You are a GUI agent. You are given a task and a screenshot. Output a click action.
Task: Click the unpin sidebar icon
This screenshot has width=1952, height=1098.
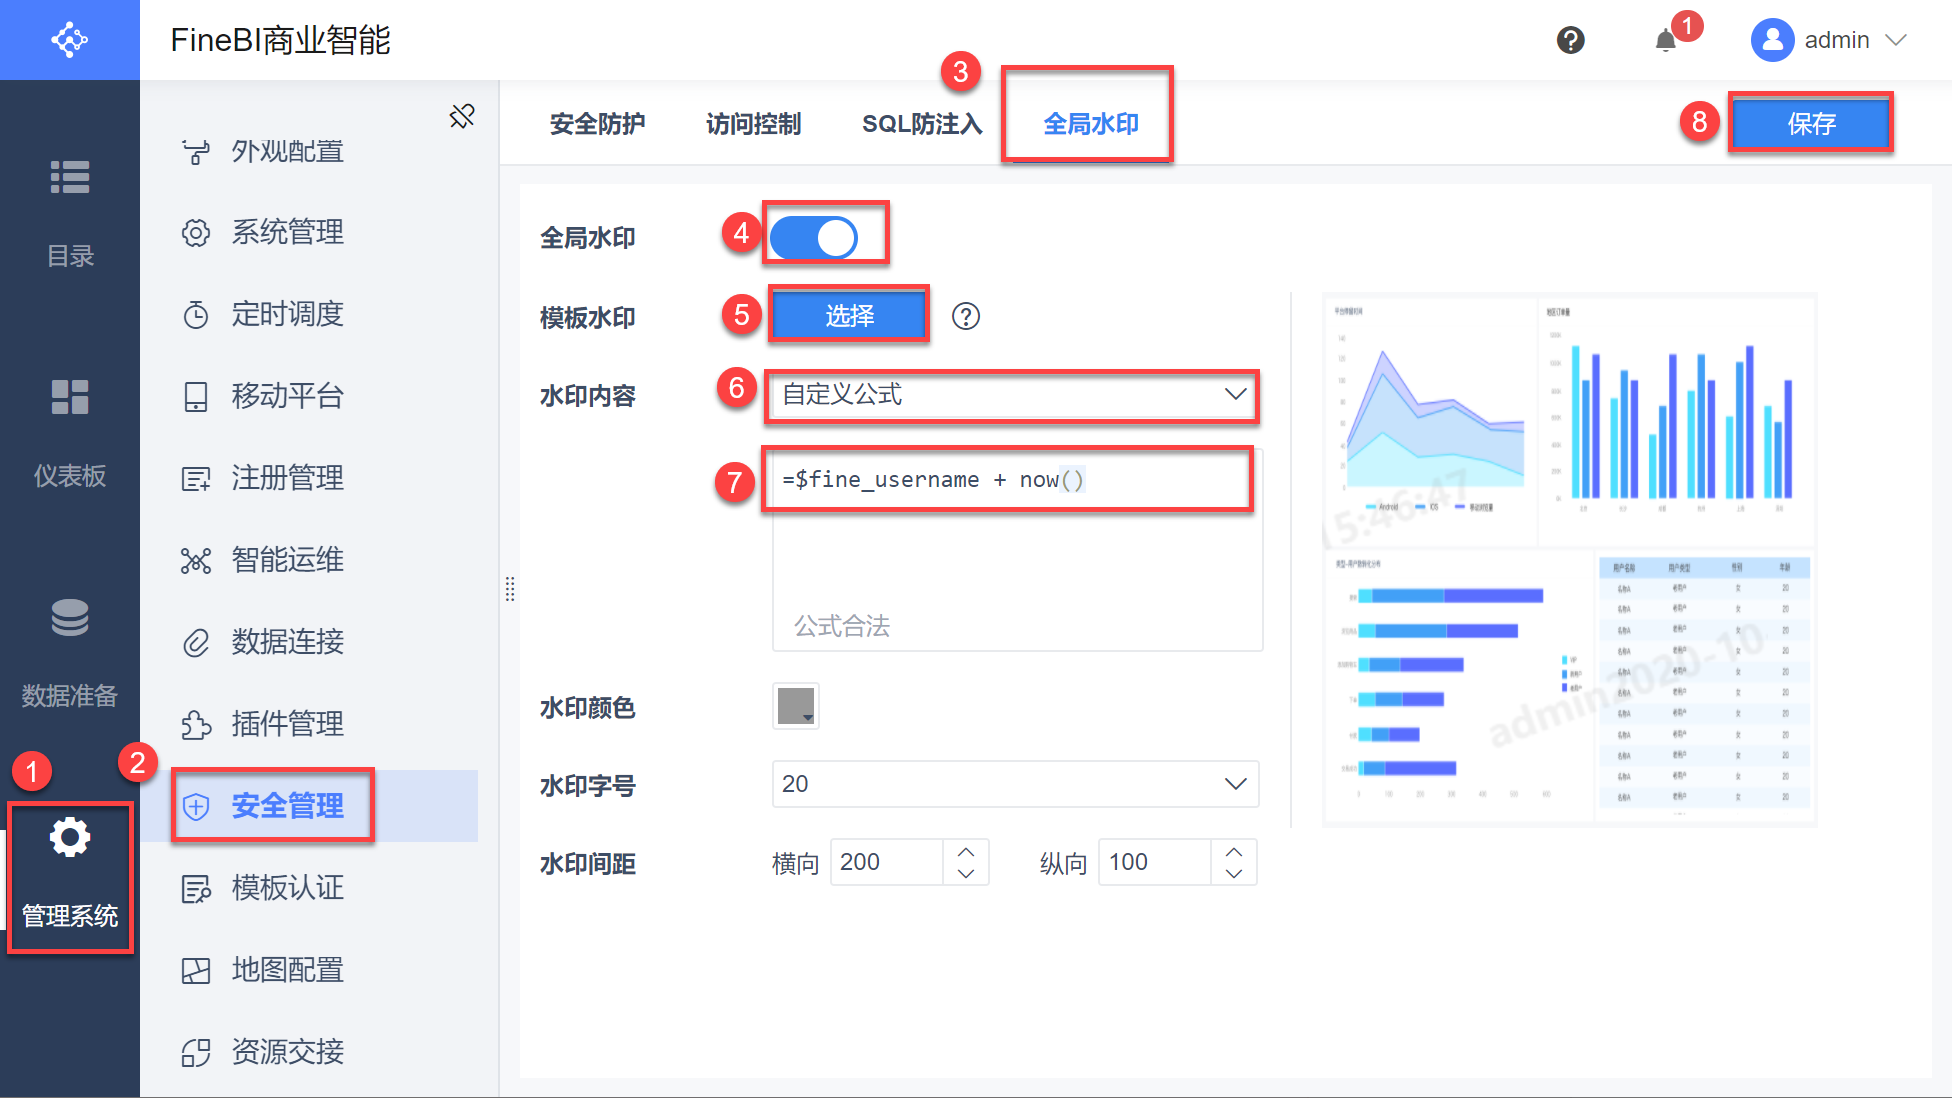pos(462,116)
